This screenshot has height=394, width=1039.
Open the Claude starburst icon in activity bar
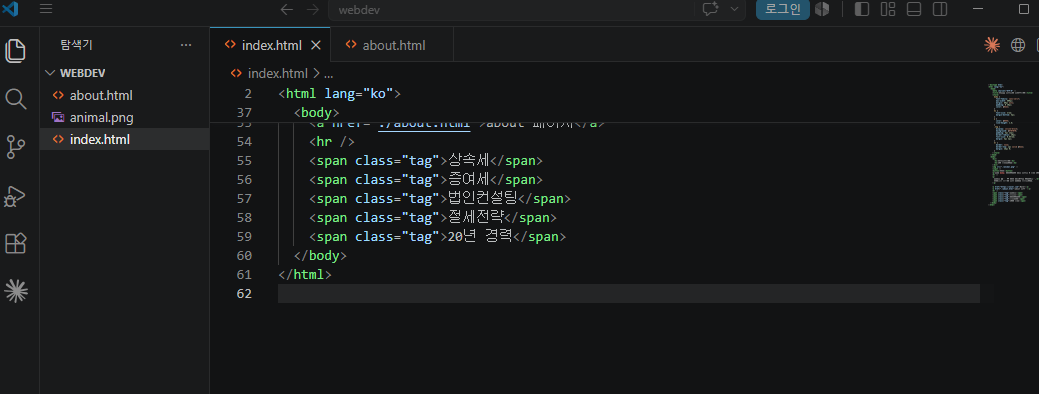(x=15, y=291)
